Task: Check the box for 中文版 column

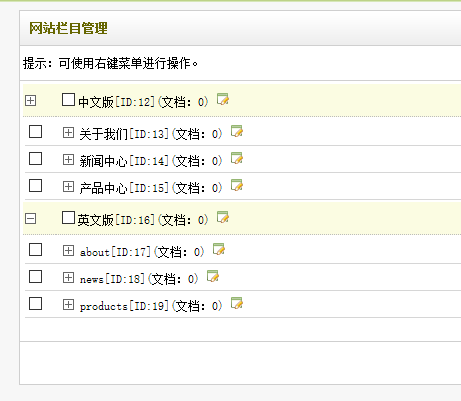Action: pos(68,100)
